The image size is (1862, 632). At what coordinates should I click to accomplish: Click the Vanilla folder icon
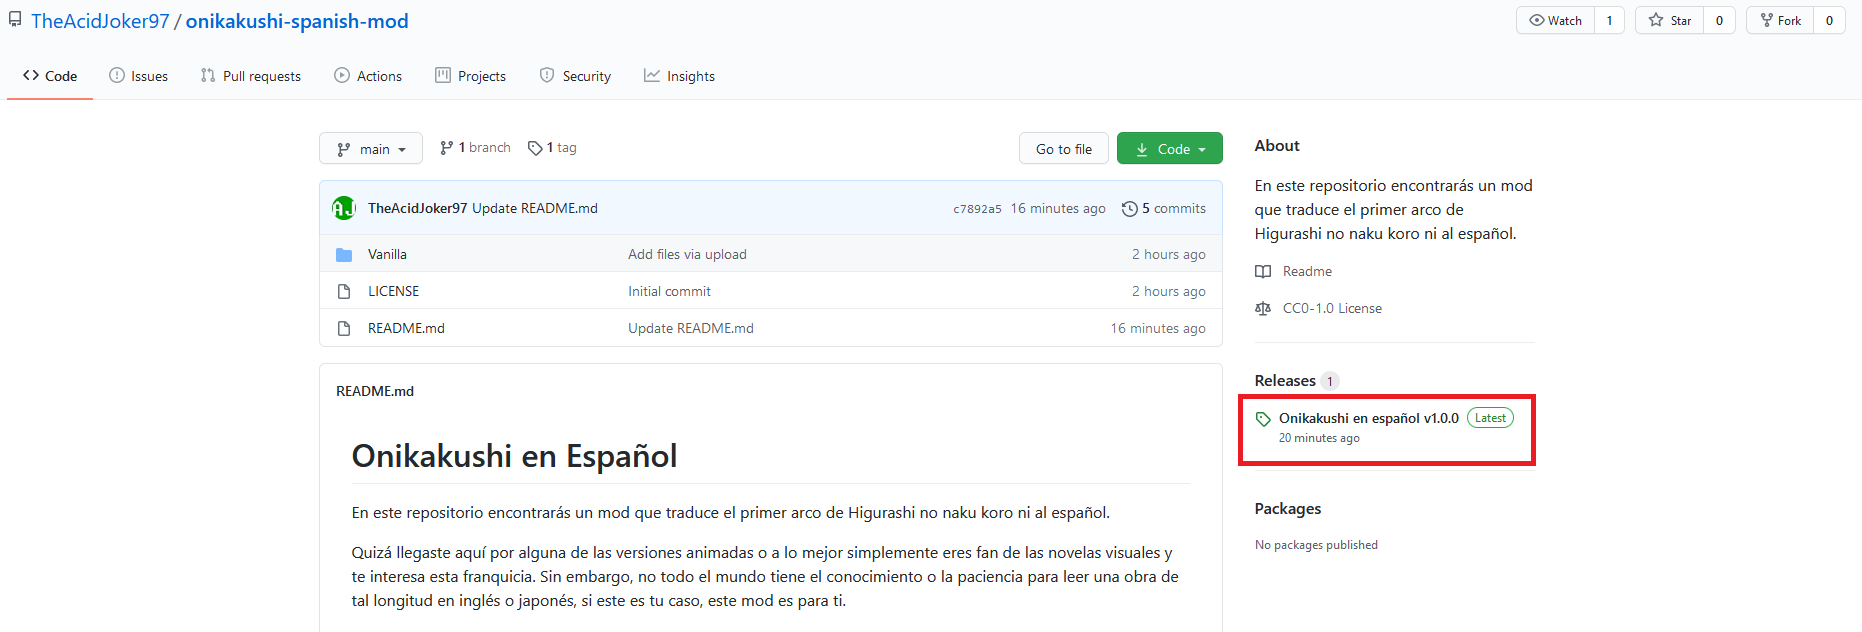(344, 255)
